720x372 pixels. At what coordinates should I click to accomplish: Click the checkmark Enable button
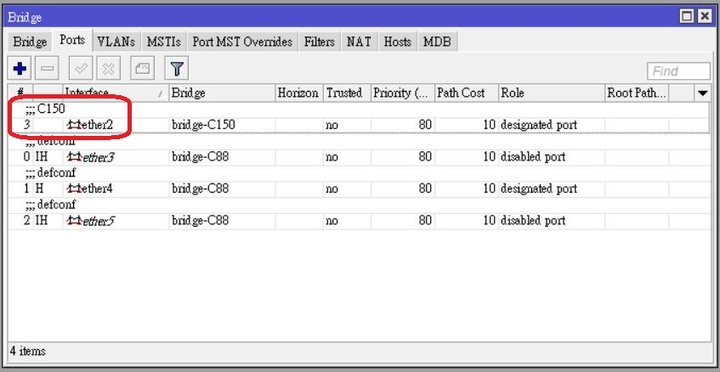coord(81,69)
